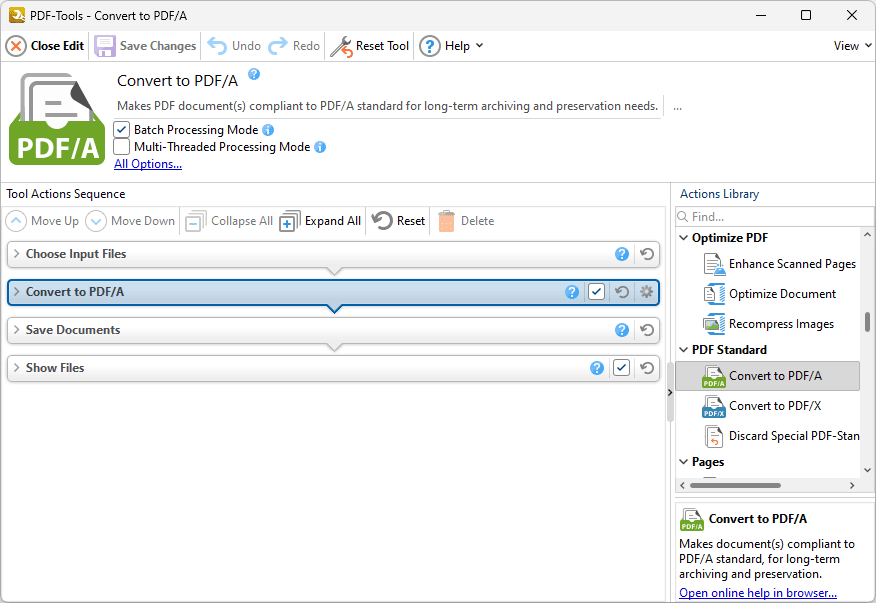Screen dimensions: 876x603
Task: Toggle the Show Files step checkbox
Action: tap(621, 368)
